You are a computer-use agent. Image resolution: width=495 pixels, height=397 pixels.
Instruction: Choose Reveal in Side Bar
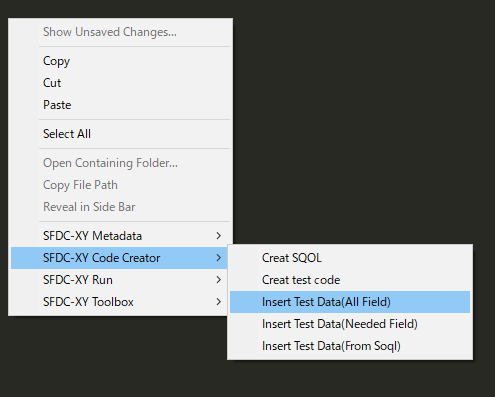point(120,207)
